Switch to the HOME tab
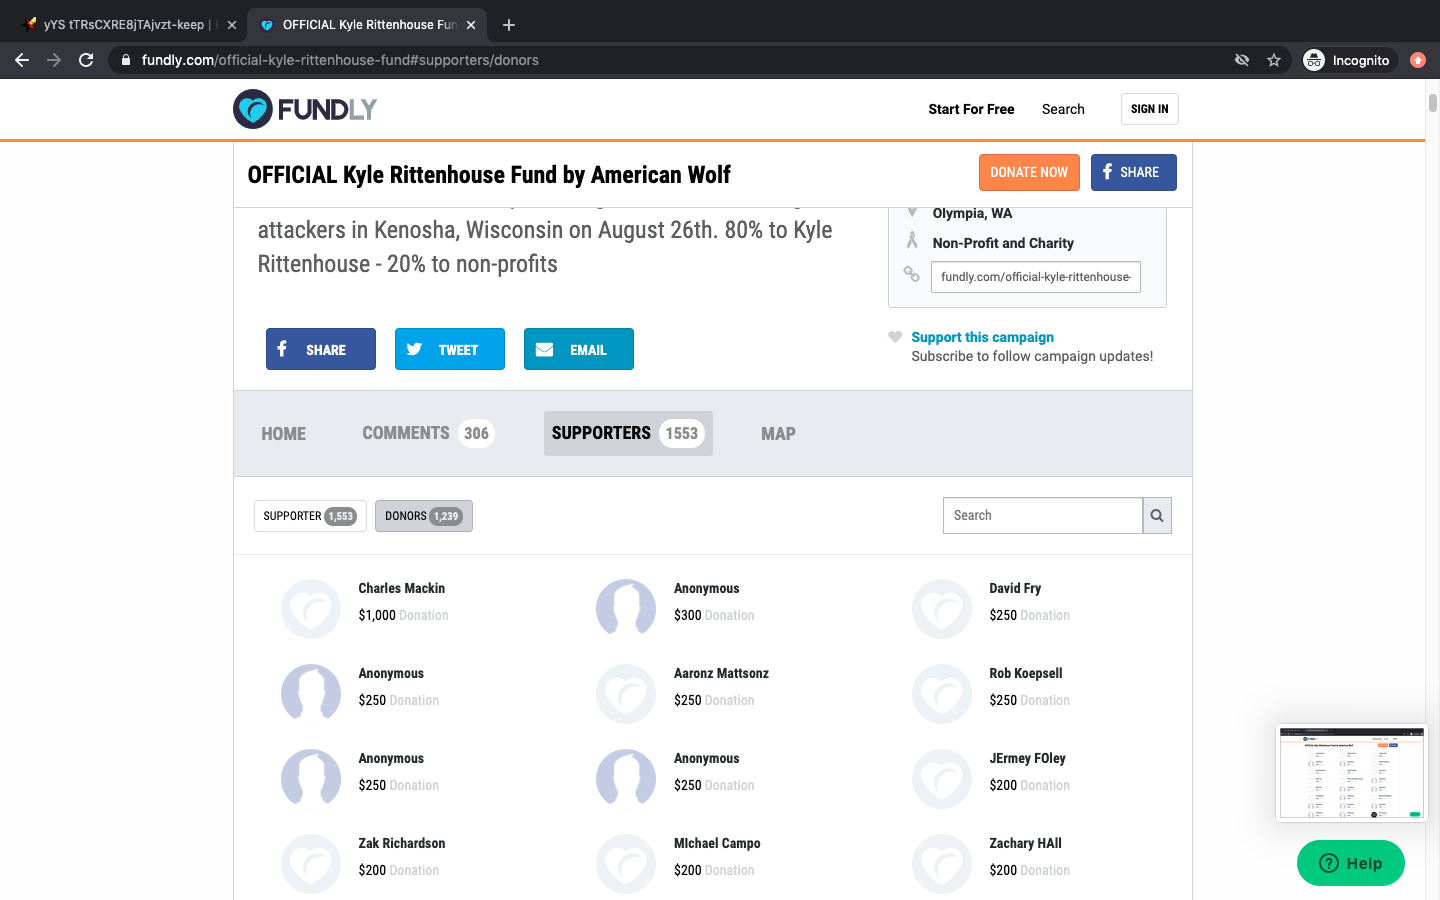This screenshot has height=900, width=1440. coord(284,434)
